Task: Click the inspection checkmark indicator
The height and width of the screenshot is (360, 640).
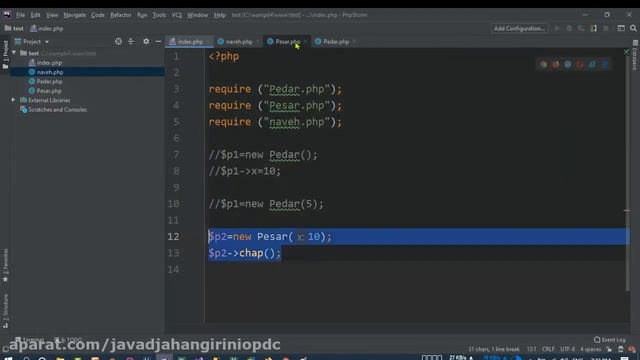Action: [627, 52]
